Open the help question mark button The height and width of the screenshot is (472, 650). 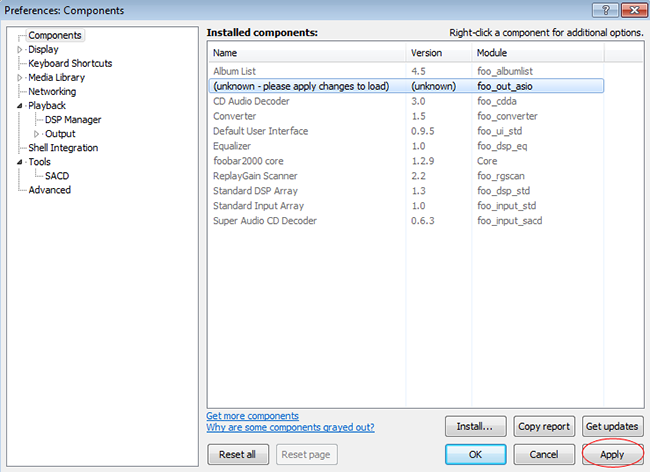(605, 10)
